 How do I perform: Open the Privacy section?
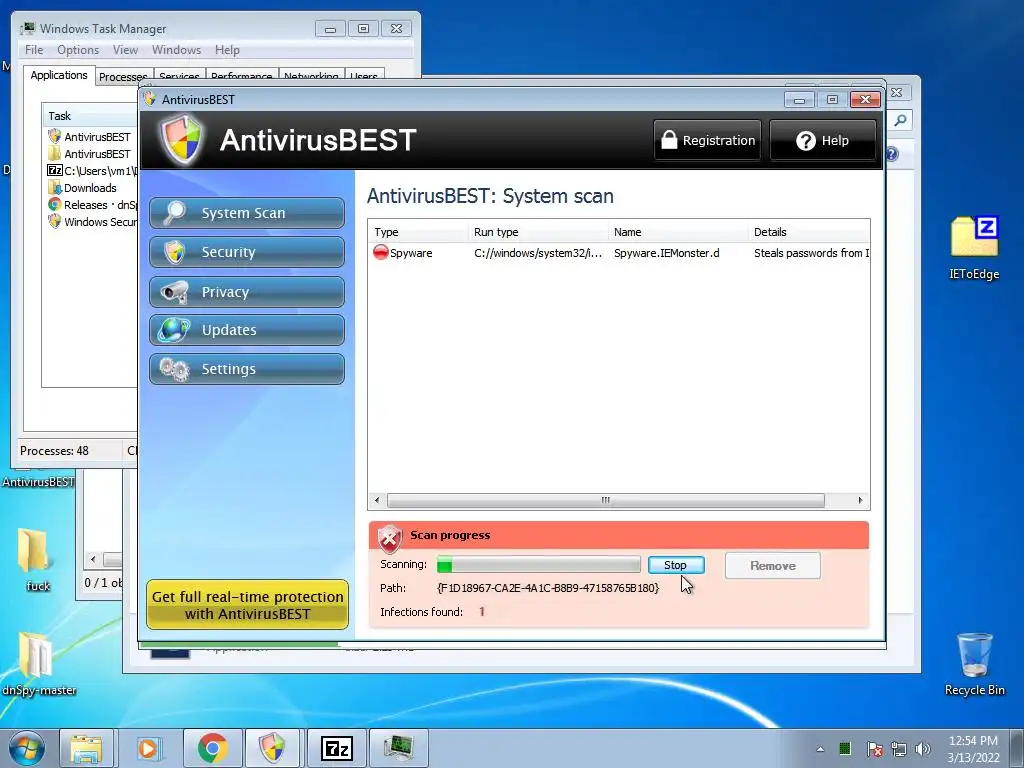247,292
